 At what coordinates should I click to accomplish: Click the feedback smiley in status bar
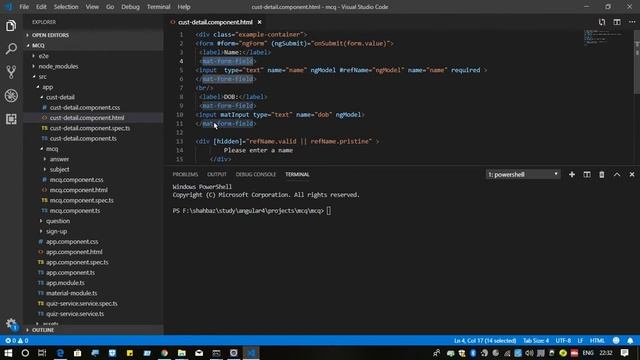pyautogui.click(x=616, y=340)
